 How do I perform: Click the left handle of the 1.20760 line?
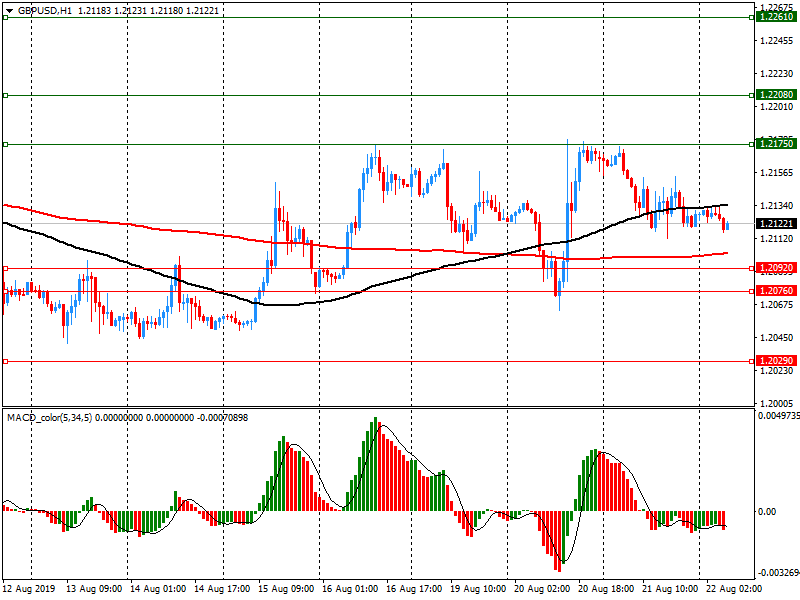click(6, 291)
